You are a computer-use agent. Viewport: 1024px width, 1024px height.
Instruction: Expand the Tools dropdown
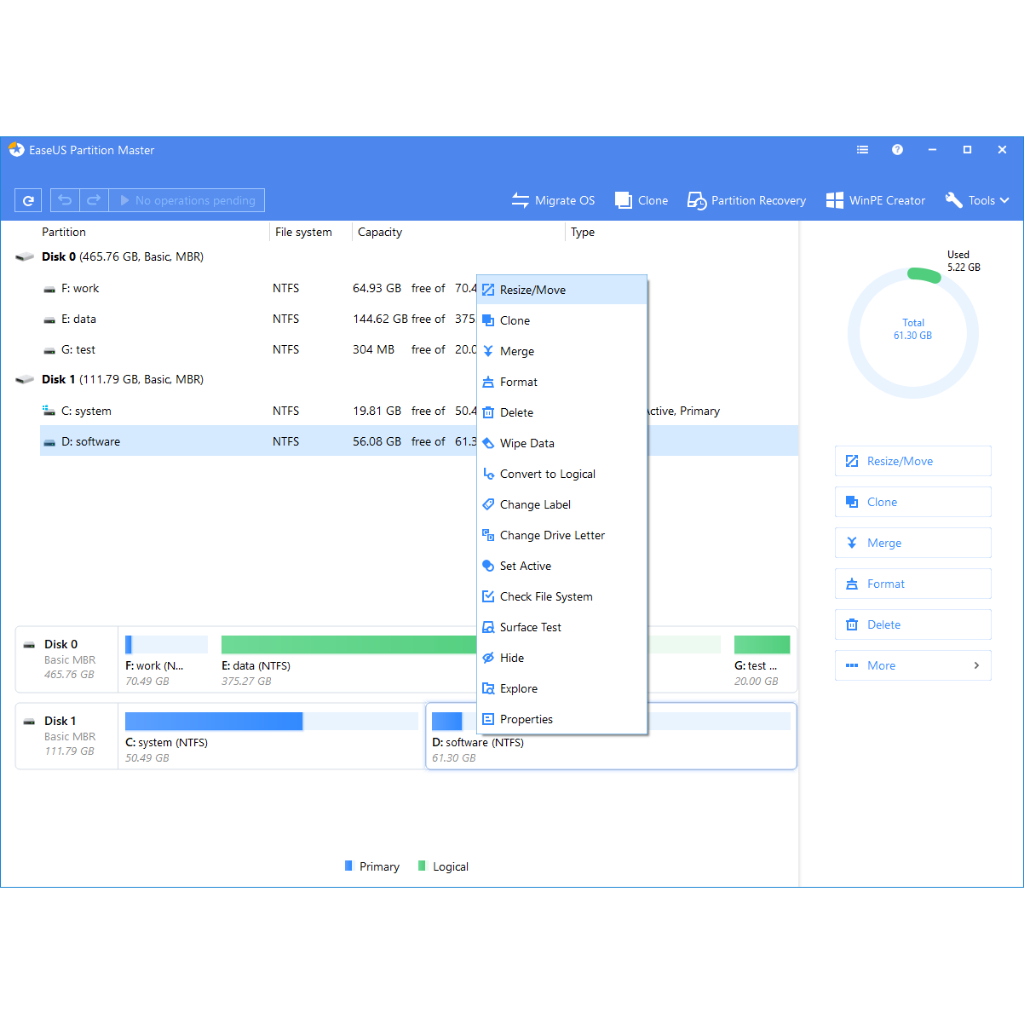click(977, 200)
